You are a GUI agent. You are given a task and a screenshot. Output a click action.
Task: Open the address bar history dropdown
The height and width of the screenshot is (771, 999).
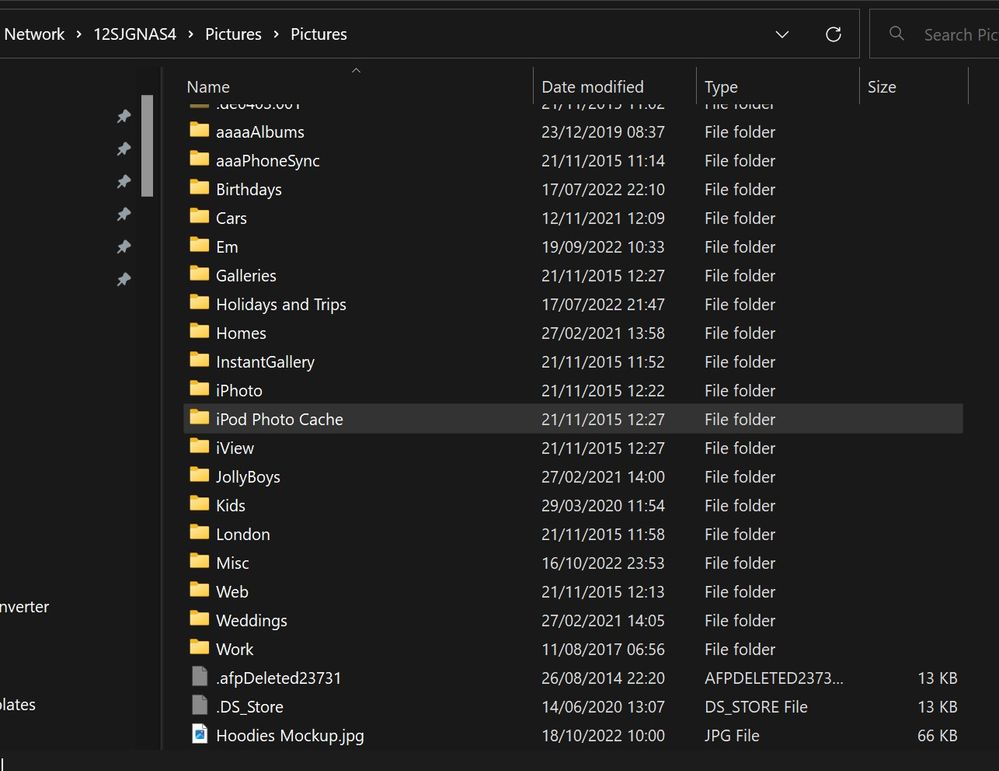click(782, 34)
